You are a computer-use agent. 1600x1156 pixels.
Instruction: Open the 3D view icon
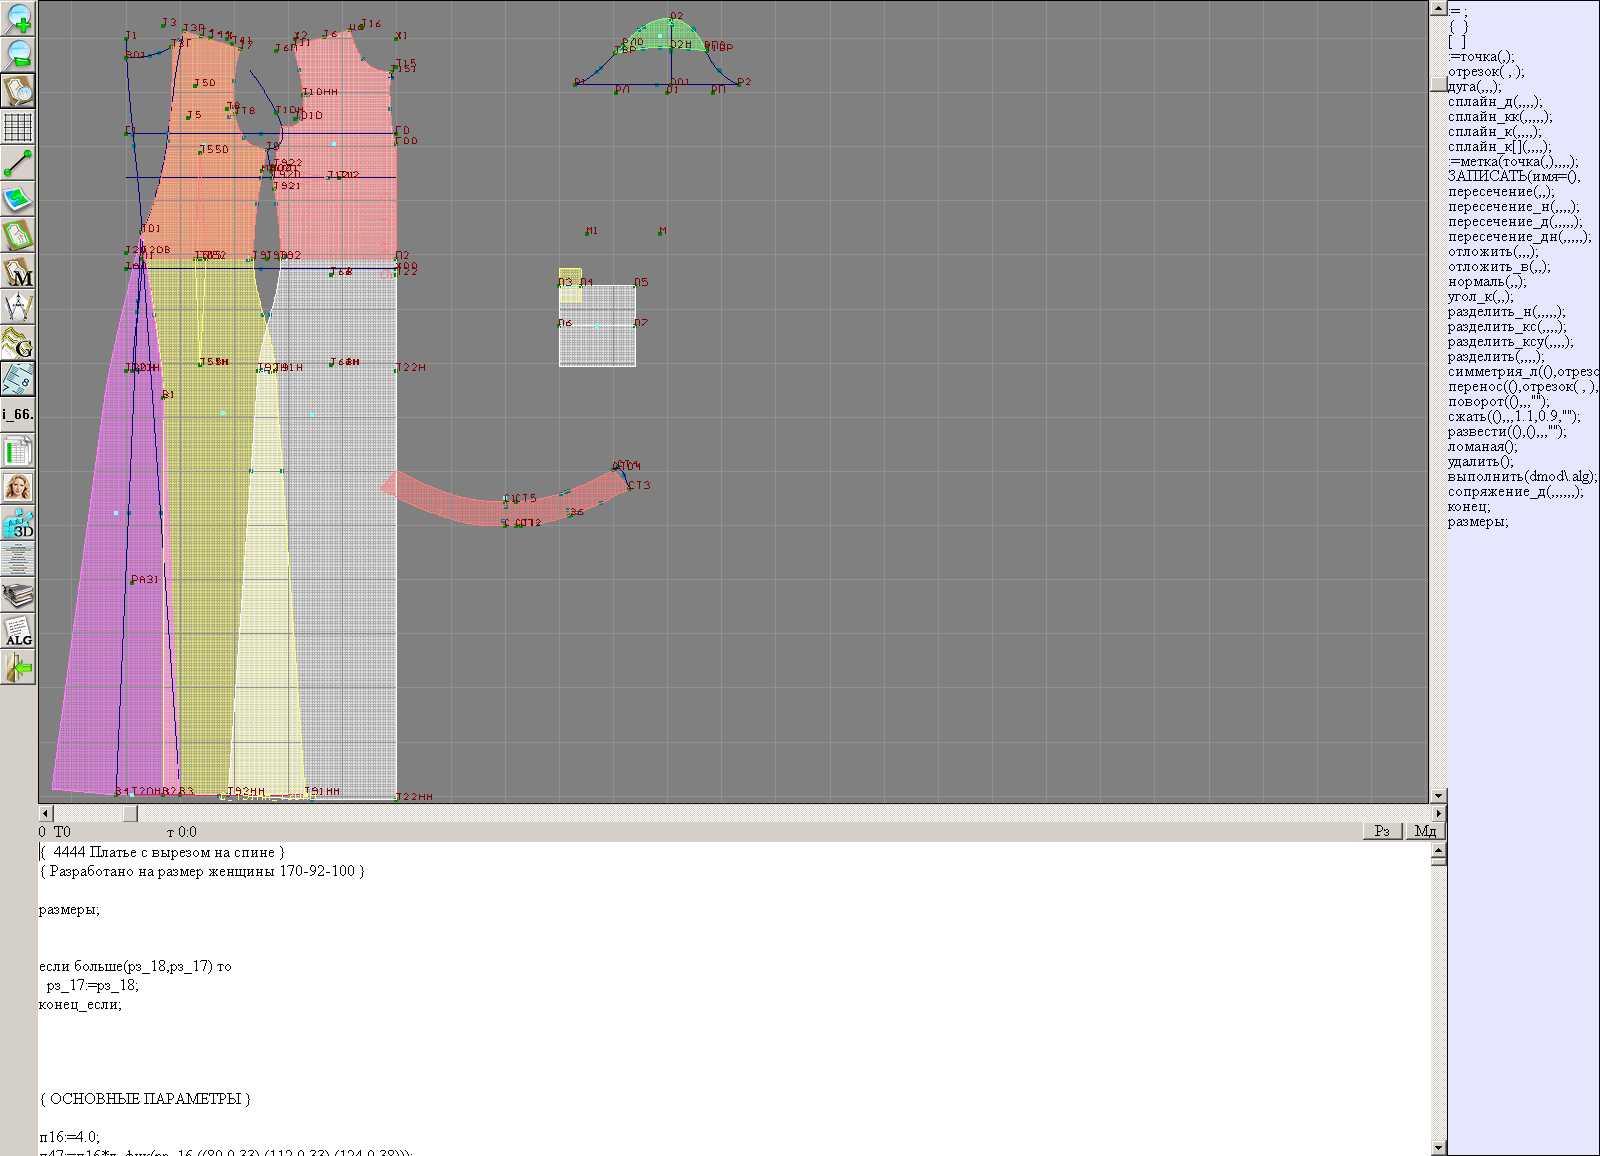[x=18, y=523]
